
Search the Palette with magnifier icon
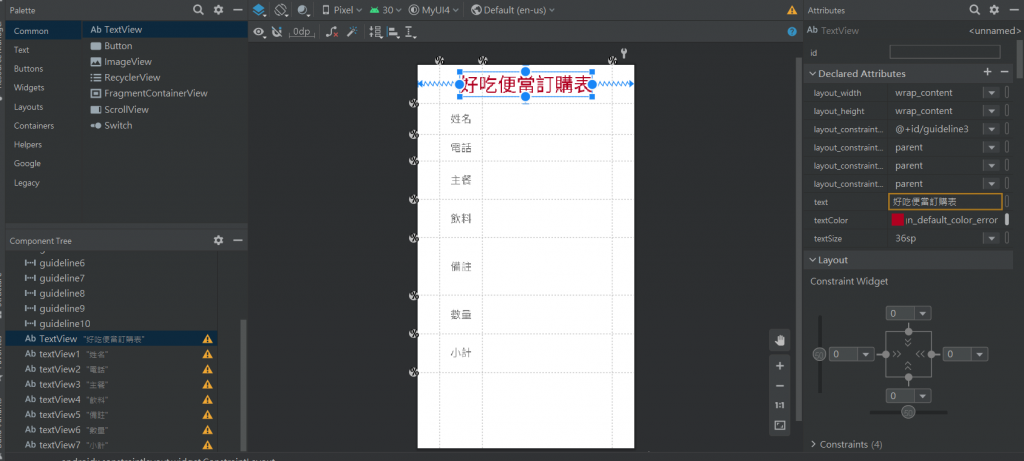pos(199,10)
